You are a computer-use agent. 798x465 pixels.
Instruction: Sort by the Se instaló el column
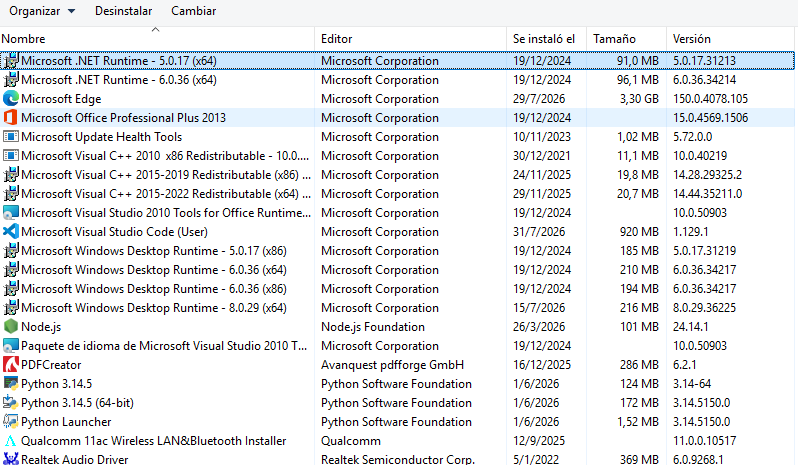[x=544, y=39]
